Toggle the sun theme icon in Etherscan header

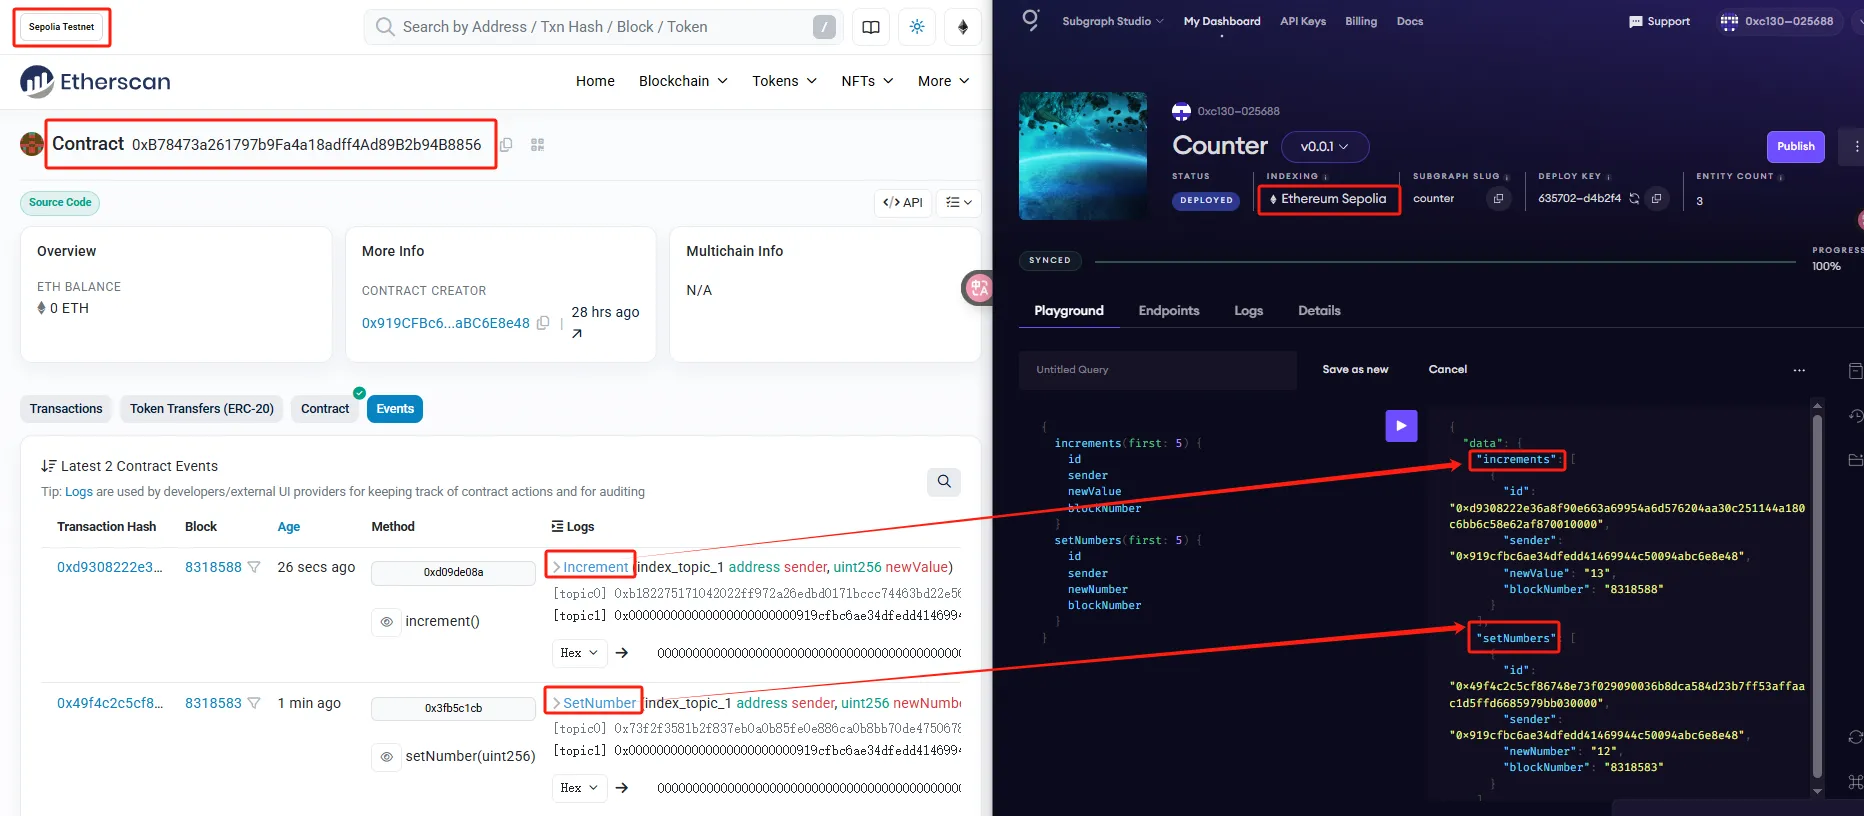(917, 27)
